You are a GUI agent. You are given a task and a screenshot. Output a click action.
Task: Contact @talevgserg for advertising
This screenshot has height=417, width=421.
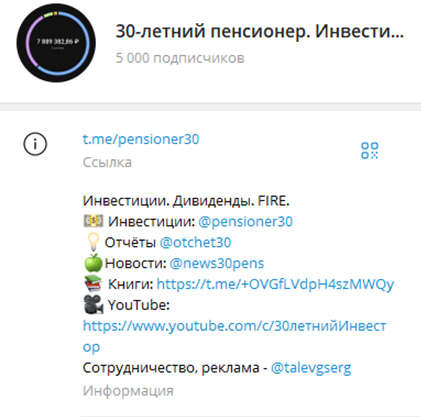click(x=311, y=368)
